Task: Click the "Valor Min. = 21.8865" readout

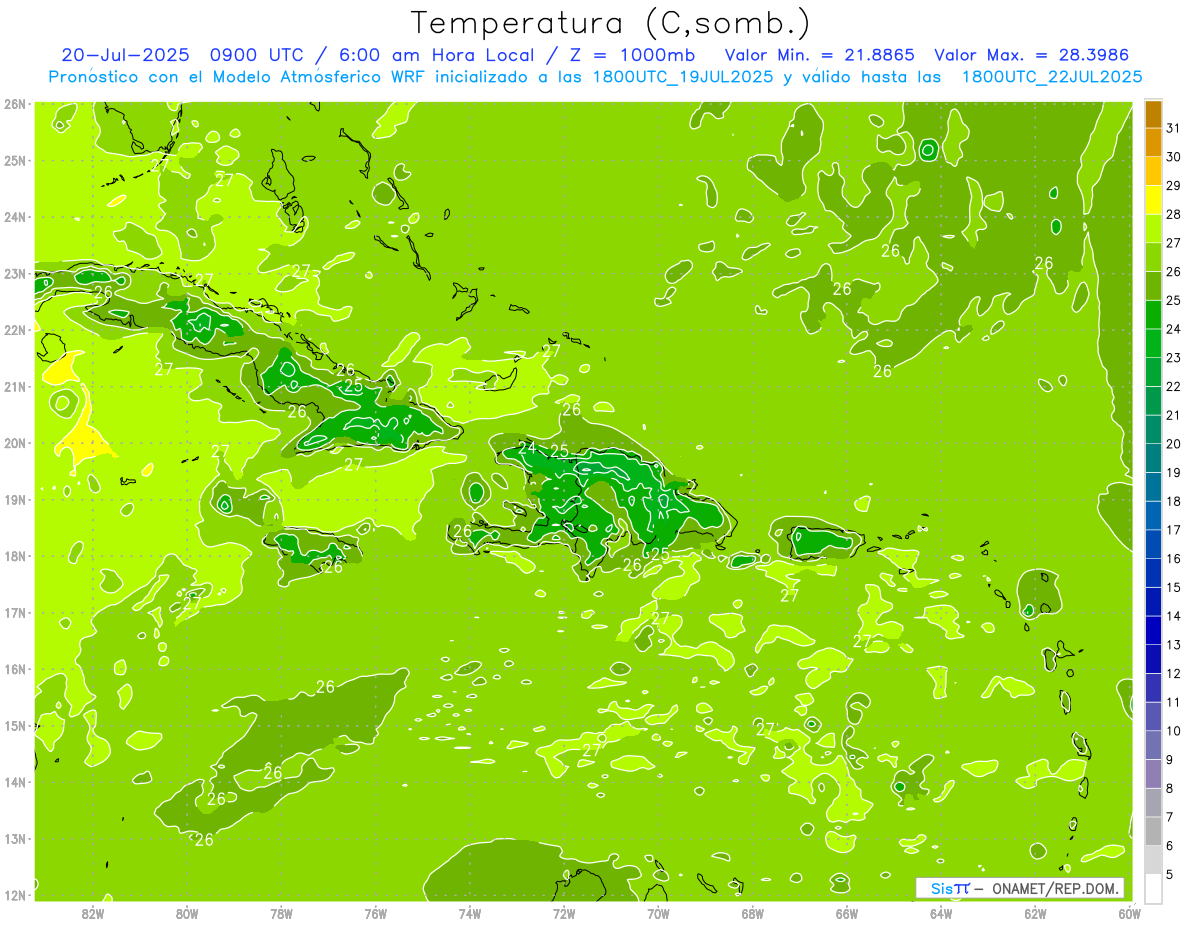Action: click(x=820, y=55)
